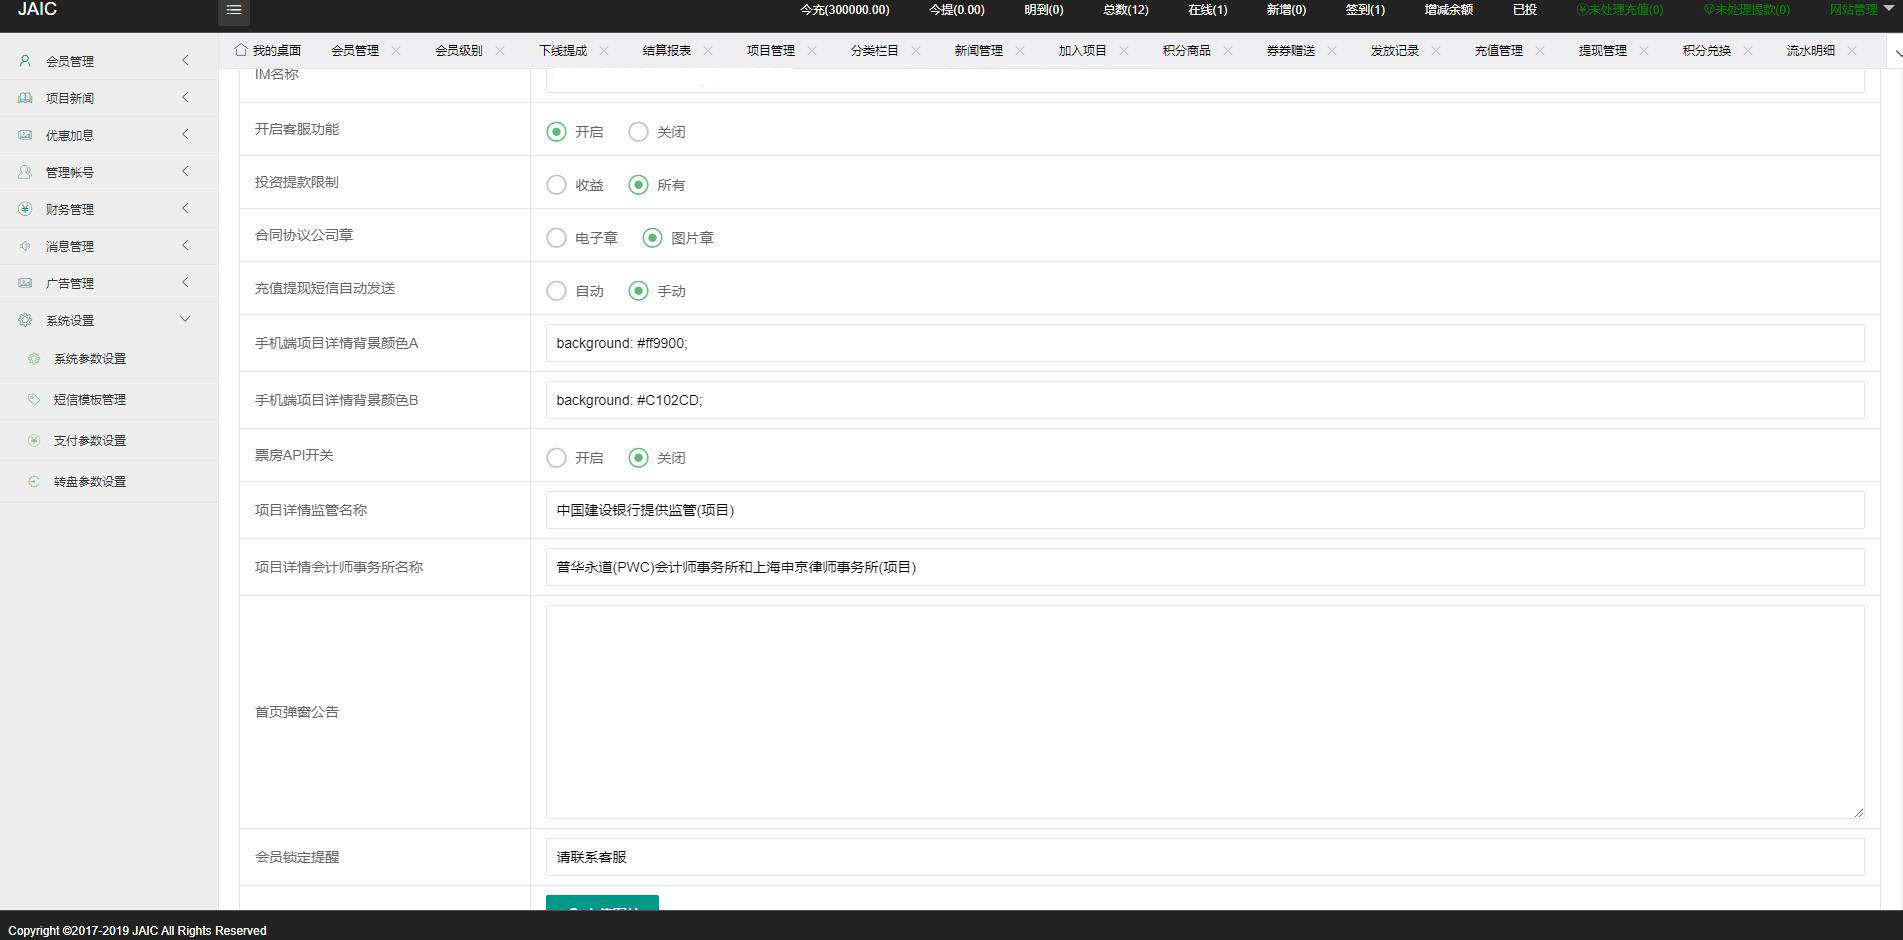Image resolution: width=1903 pixels, height=940 pixels.
Task: Switch to the 充值管理 tab
Action: (1498, 49)
